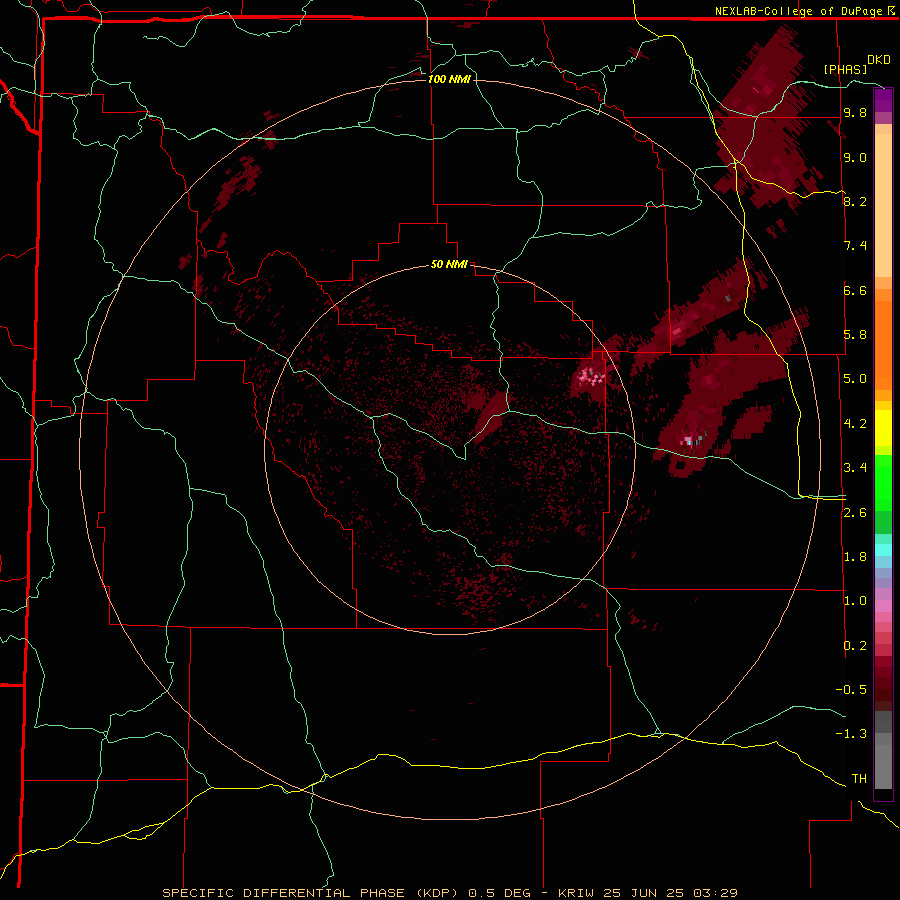
Task: Click the TH label at the legend bottom
Action: tap(859, 779)
